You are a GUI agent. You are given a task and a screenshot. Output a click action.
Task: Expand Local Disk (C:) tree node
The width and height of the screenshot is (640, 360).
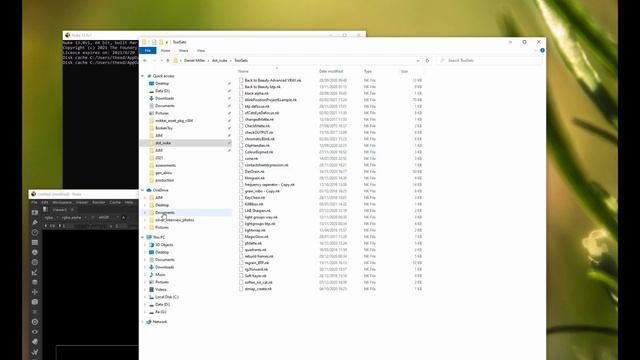pos(145,297)
